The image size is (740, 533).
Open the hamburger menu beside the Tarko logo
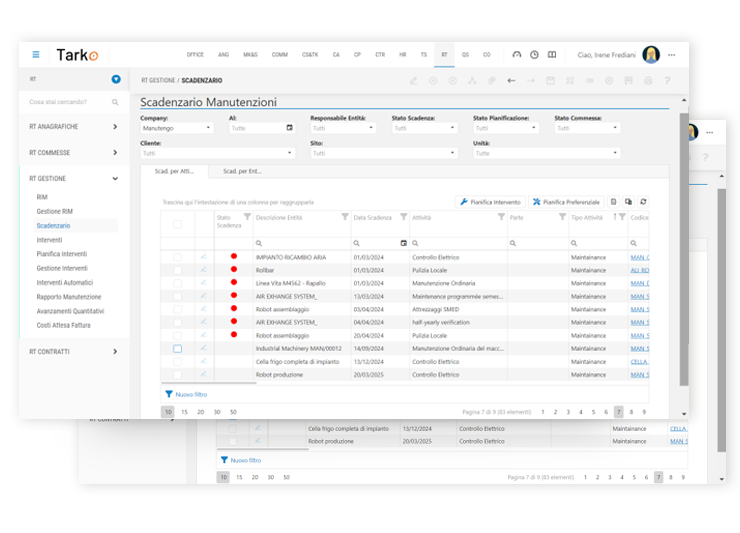[x=36, y=54]
